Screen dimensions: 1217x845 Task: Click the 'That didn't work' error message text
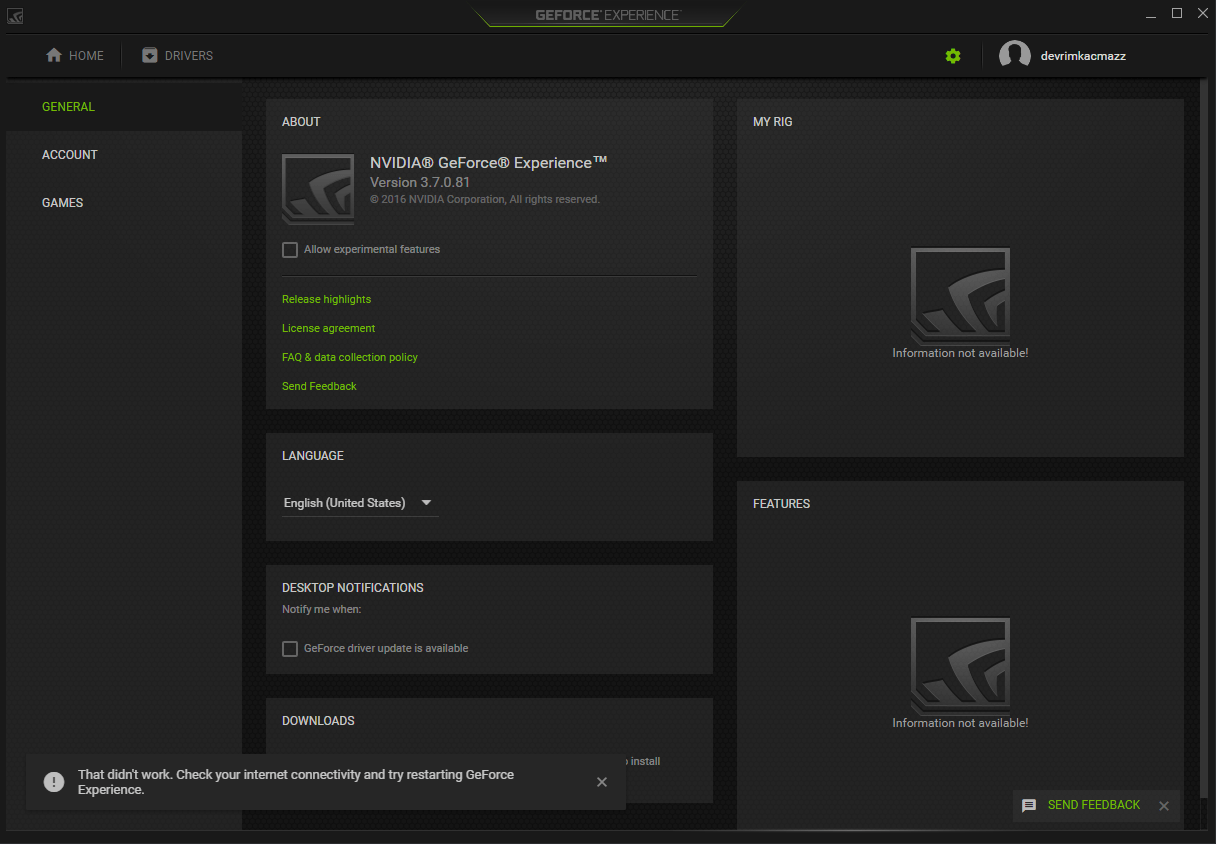point(296,782)
